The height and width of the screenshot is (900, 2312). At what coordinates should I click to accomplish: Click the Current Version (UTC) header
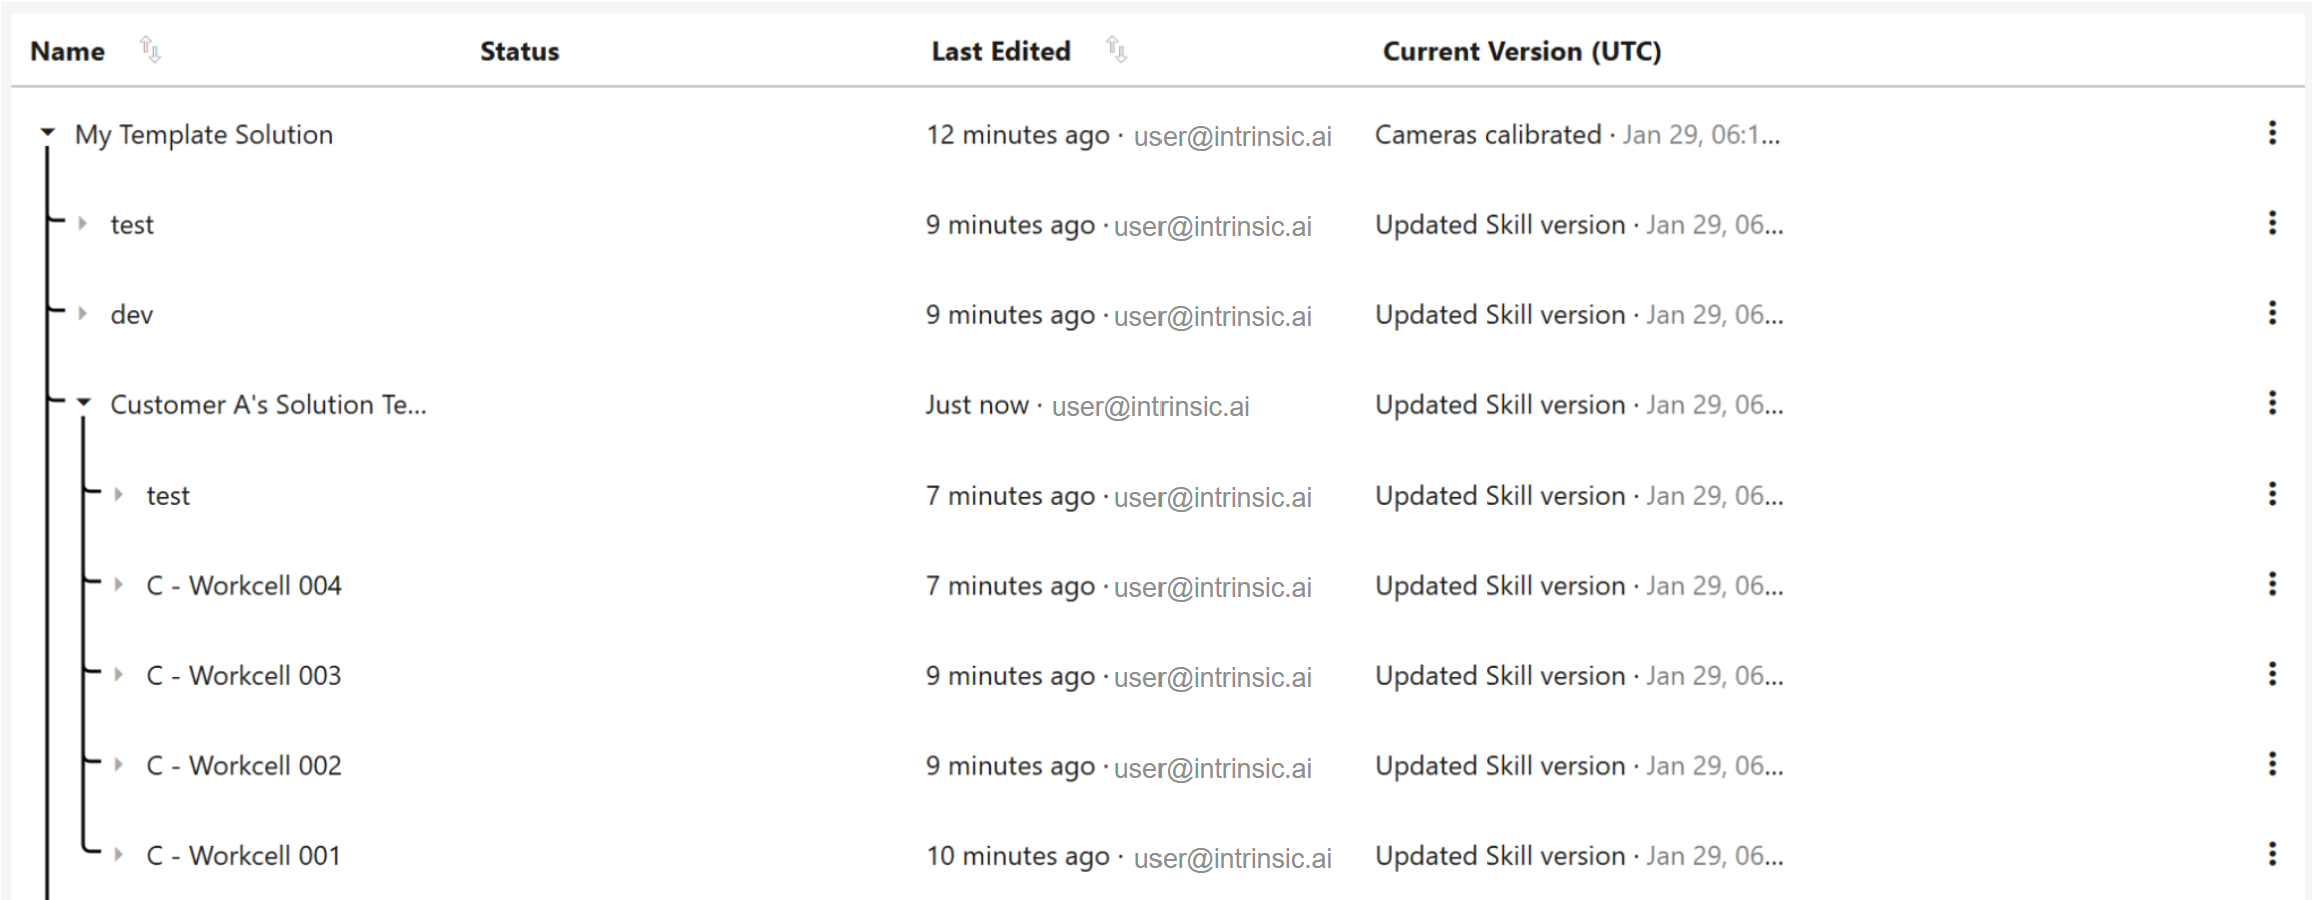pos(1521,52)
